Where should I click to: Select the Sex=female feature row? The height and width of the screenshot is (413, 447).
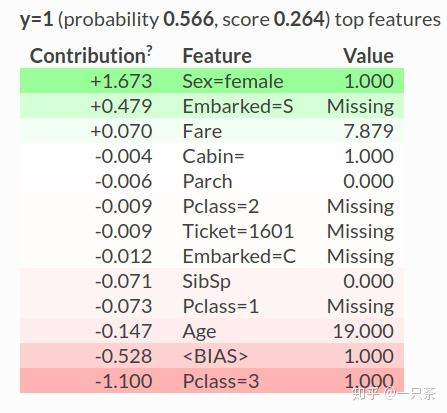(x=212, y=81)
